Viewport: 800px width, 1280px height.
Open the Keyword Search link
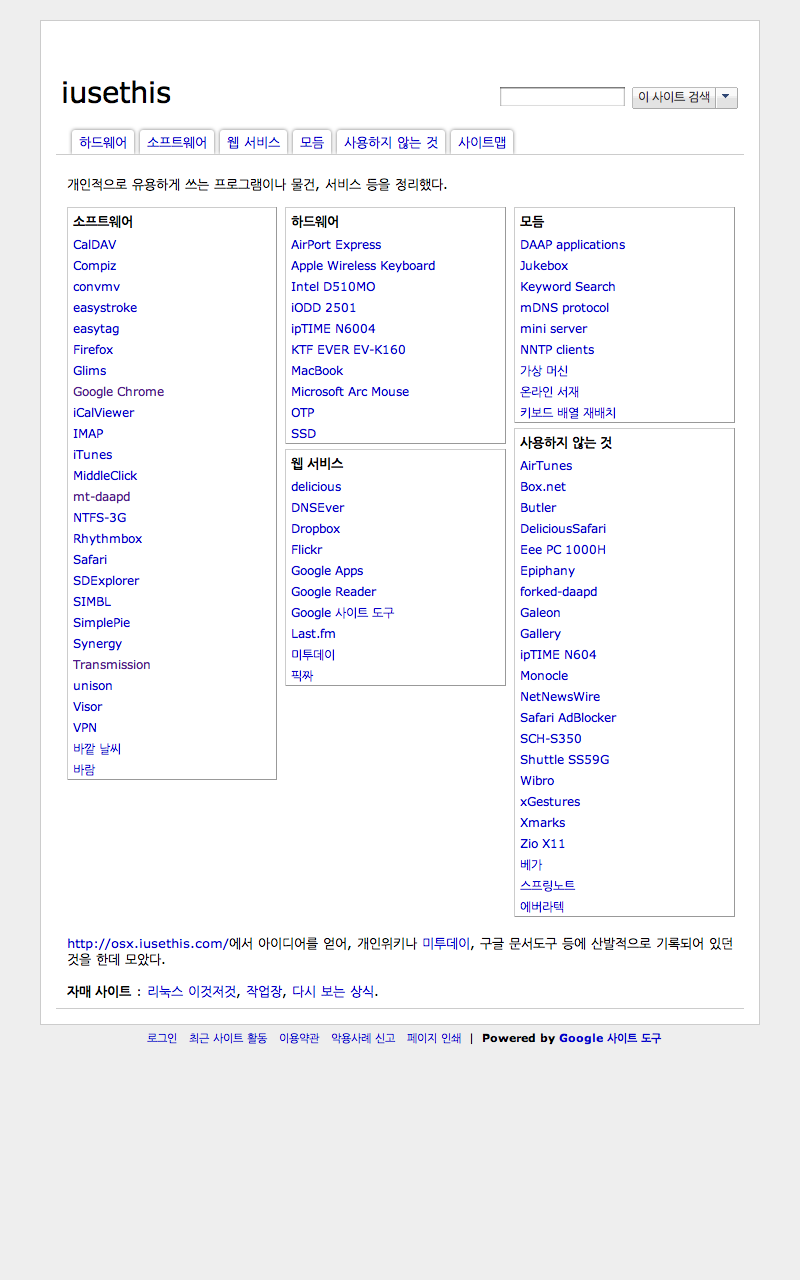point(568,287)
